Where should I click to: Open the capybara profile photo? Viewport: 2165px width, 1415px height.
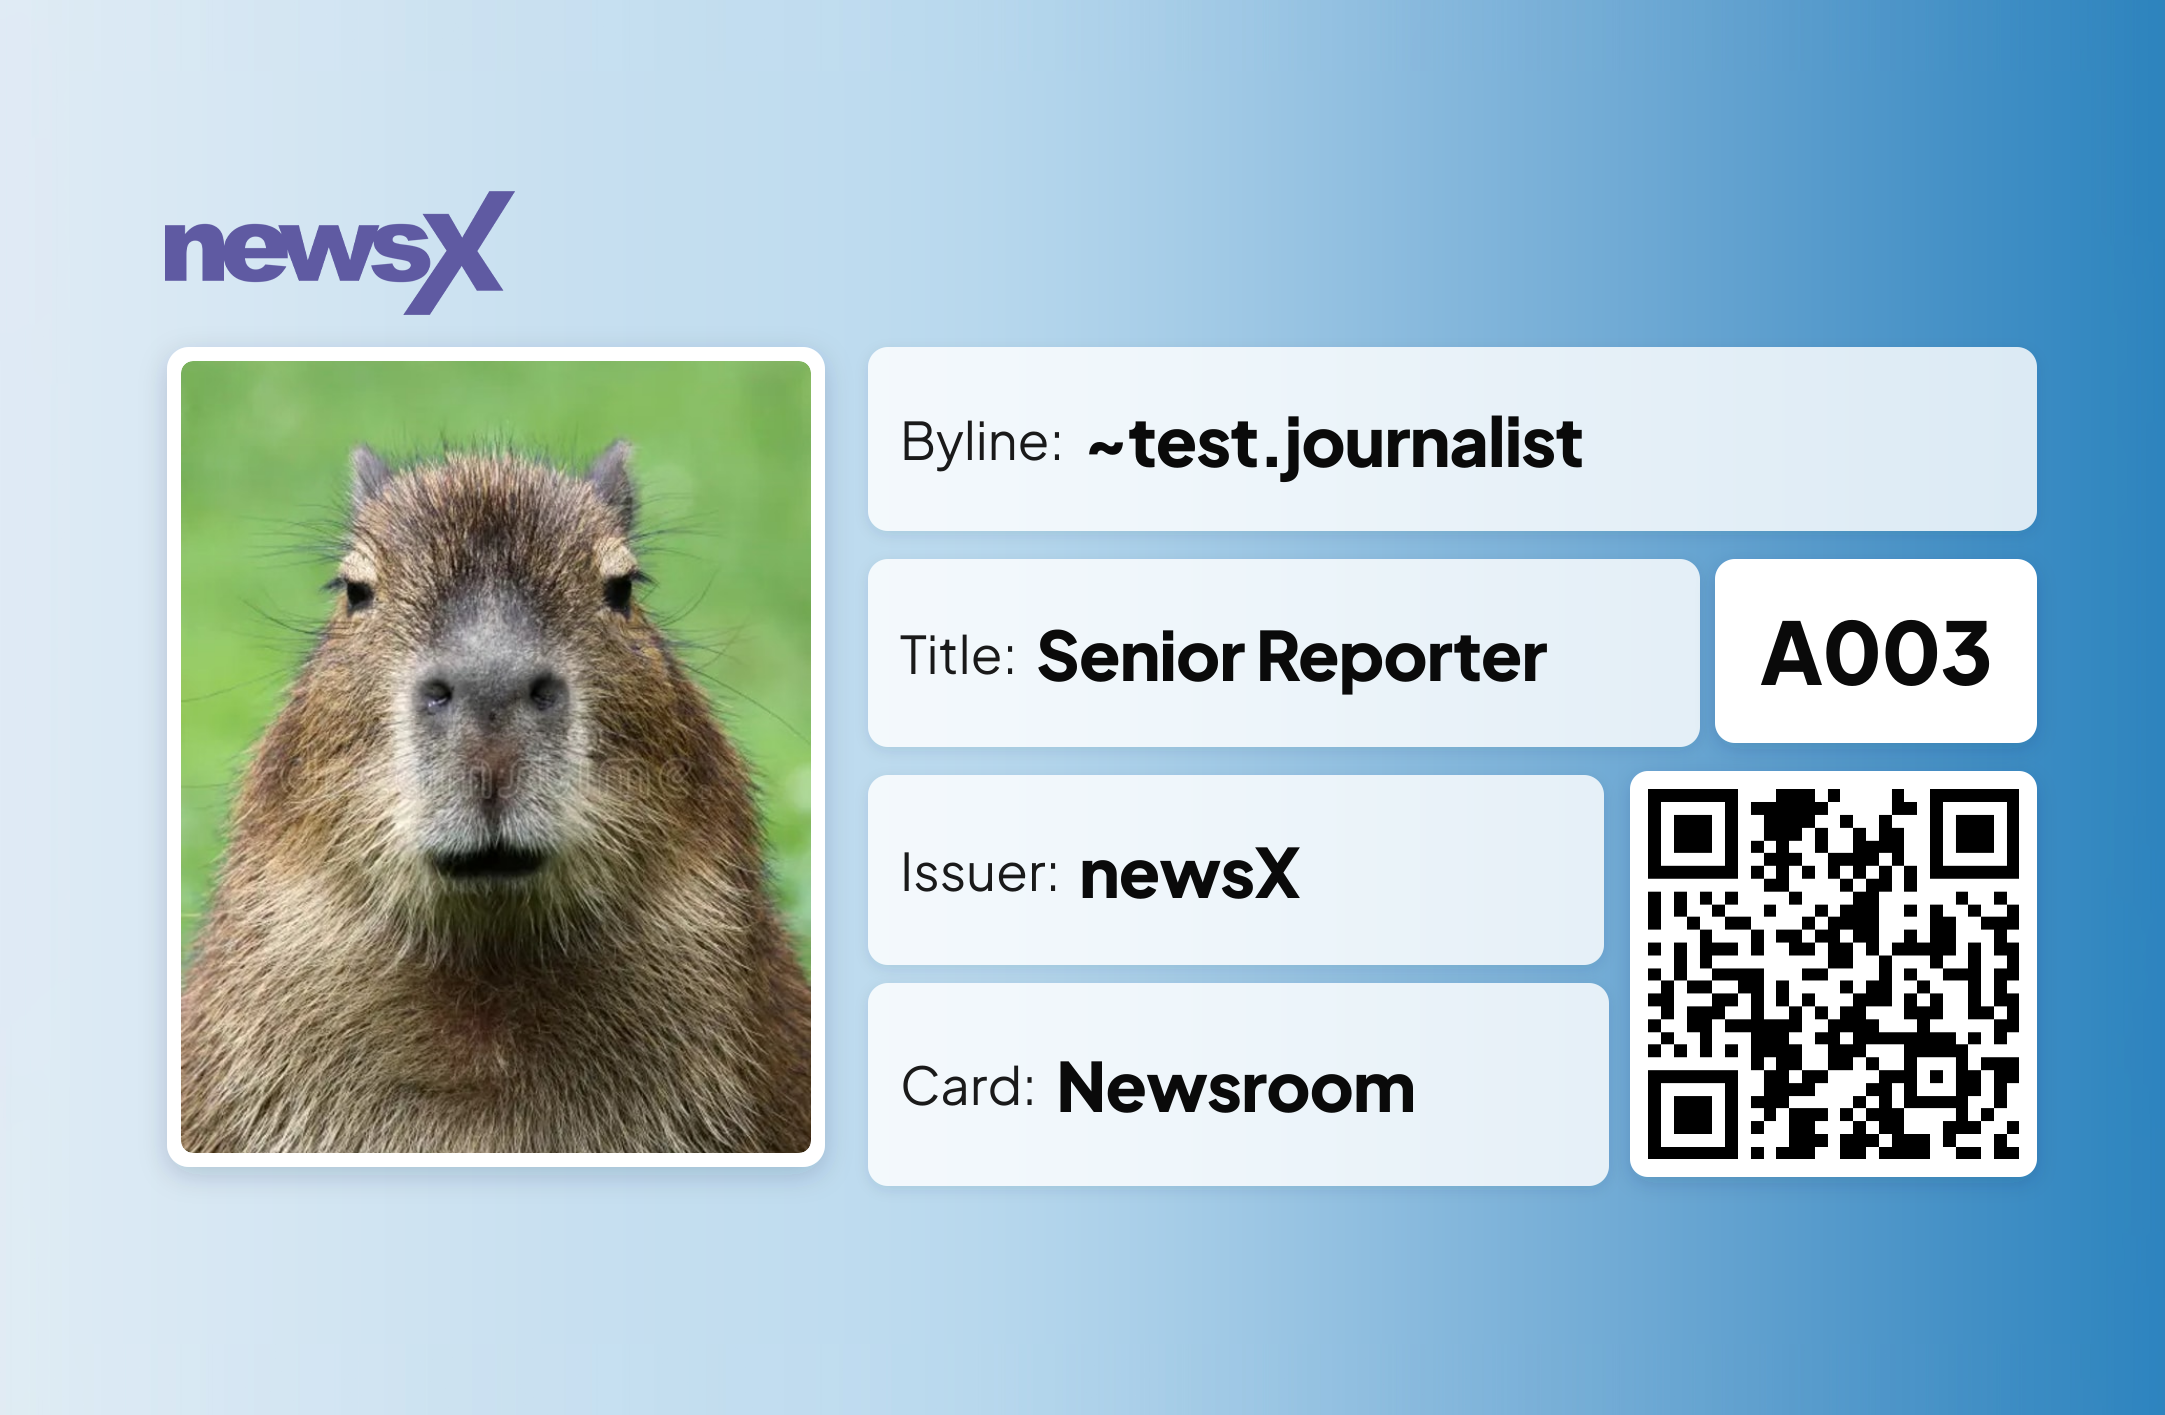coord(495,757)
